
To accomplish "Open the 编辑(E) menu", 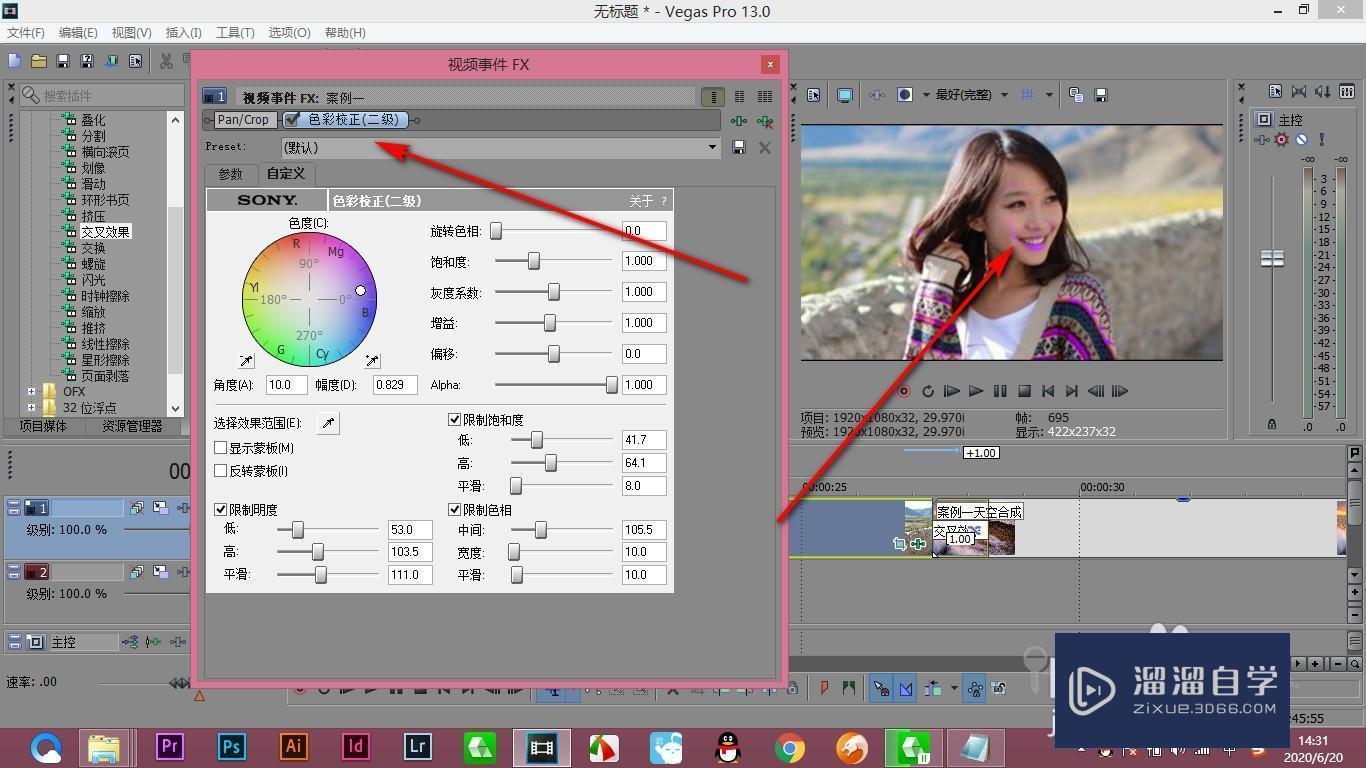I will click(78, 33).
